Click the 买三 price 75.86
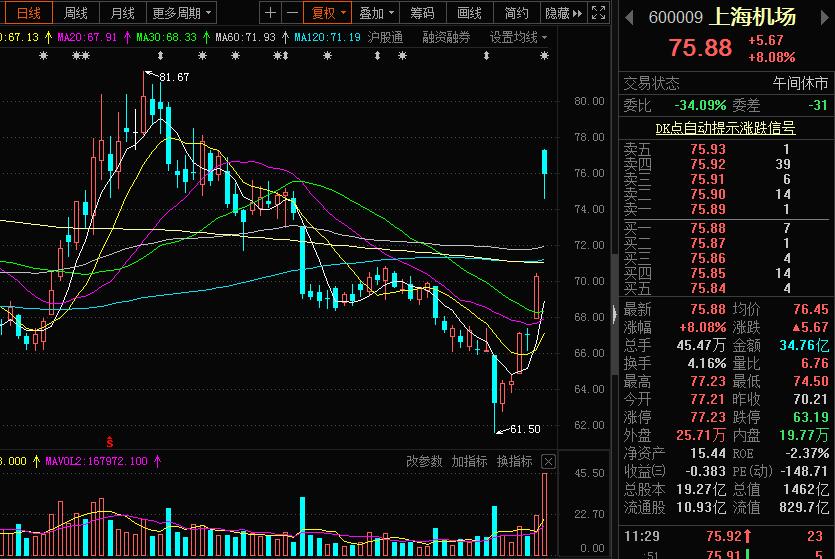 (x=708, y=258)
